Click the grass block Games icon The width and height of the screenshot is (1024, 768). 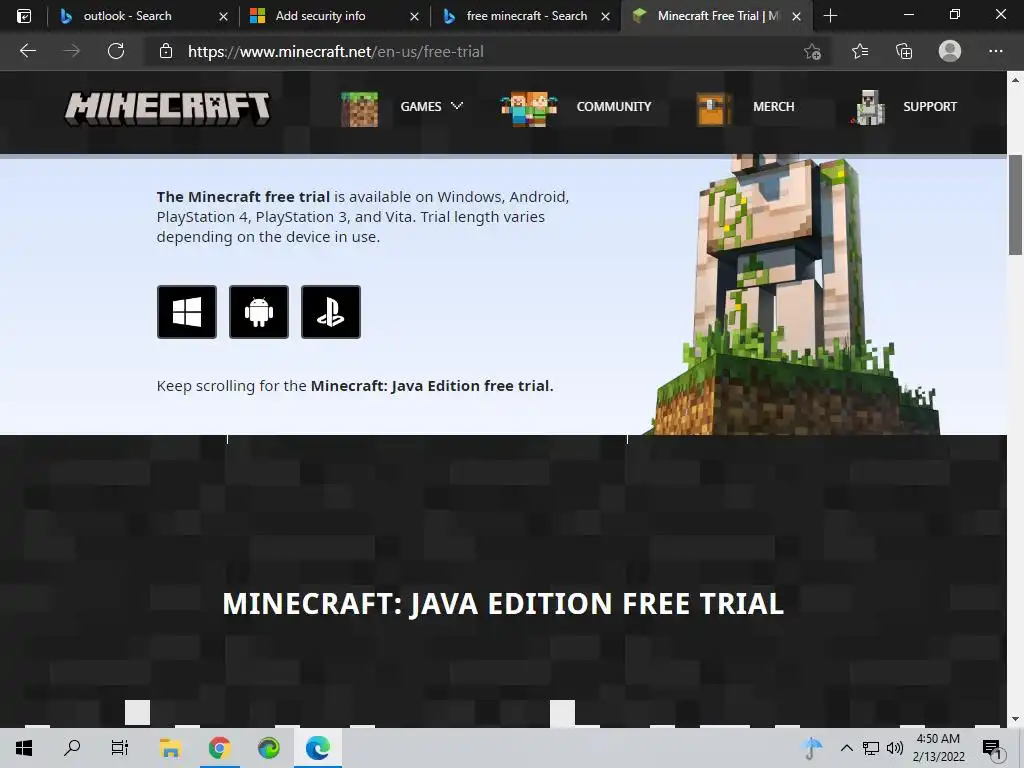pyautogui.click(x=359, y=109)
